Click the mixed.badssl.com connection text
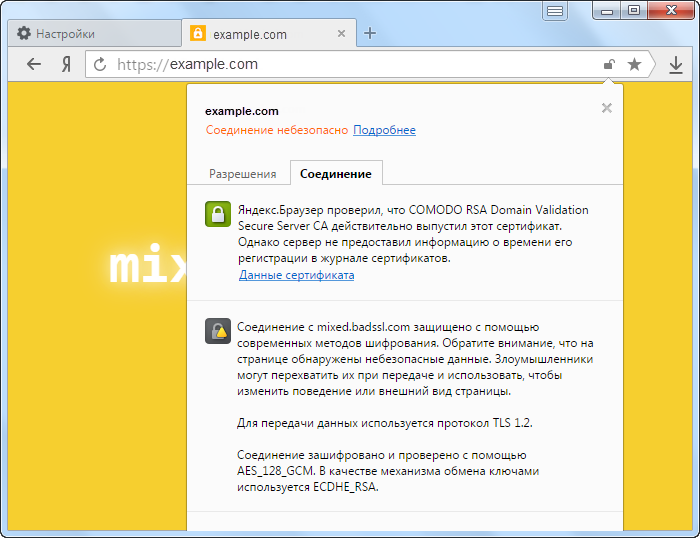700x538 pixels. pyautogui.click(x=363, y=327)
